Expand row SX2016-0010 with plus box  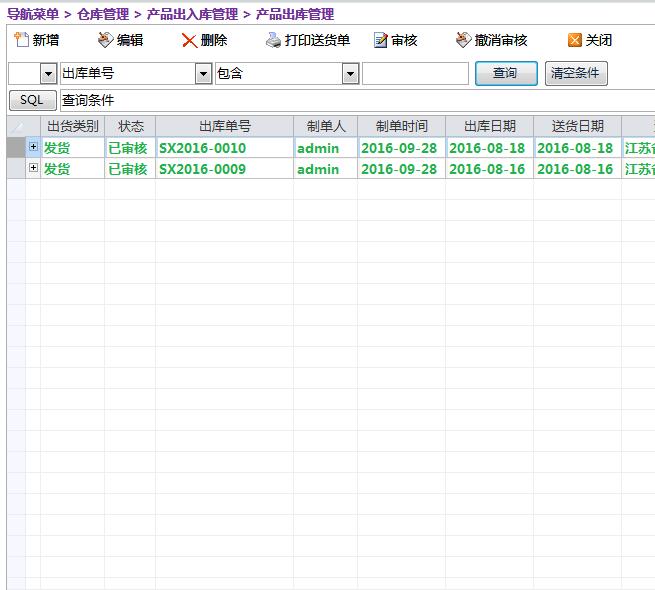(x=33, y=147)
